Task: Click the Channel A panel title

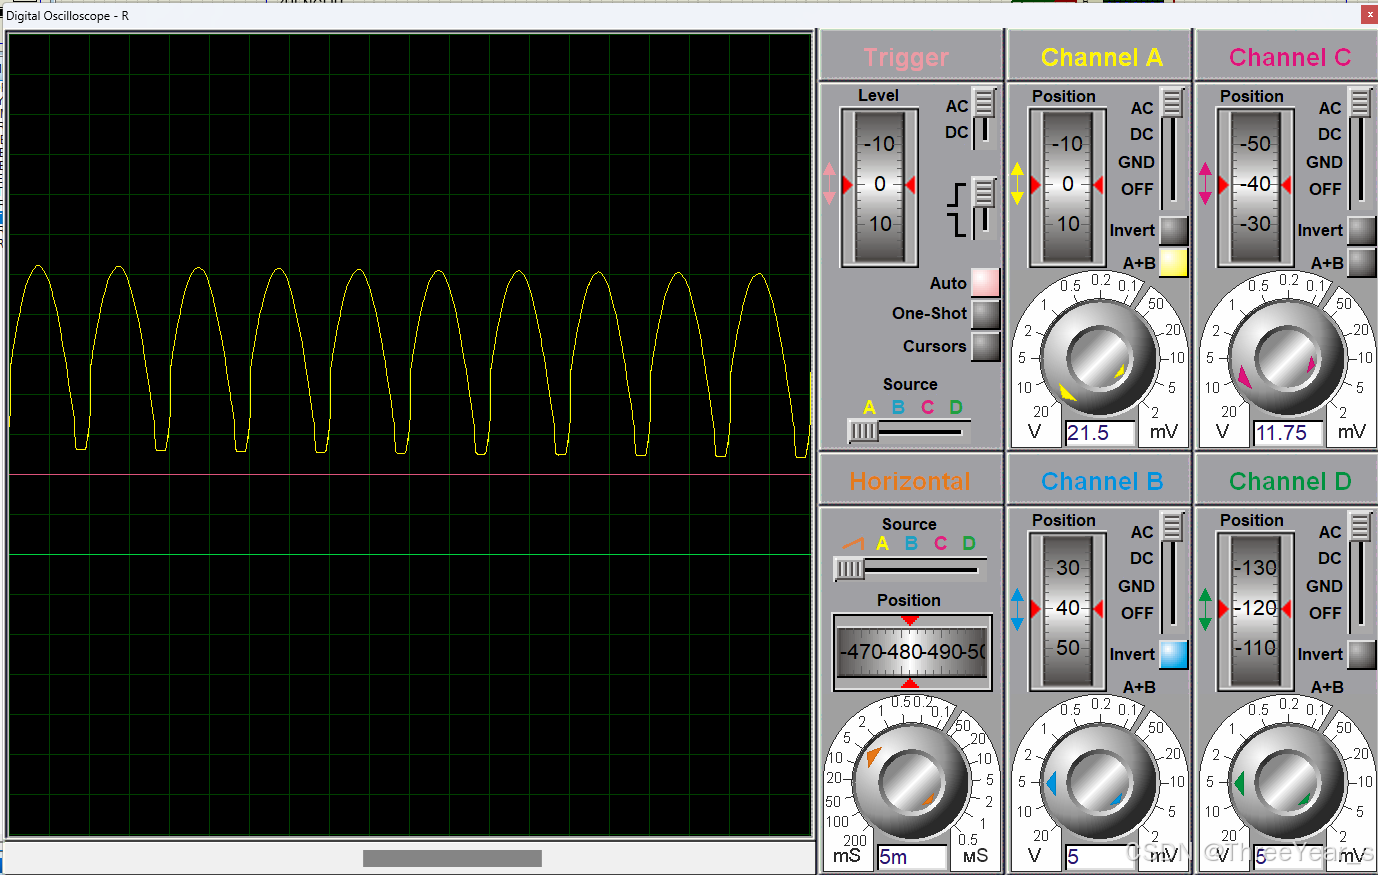Action: point(1101,57)
